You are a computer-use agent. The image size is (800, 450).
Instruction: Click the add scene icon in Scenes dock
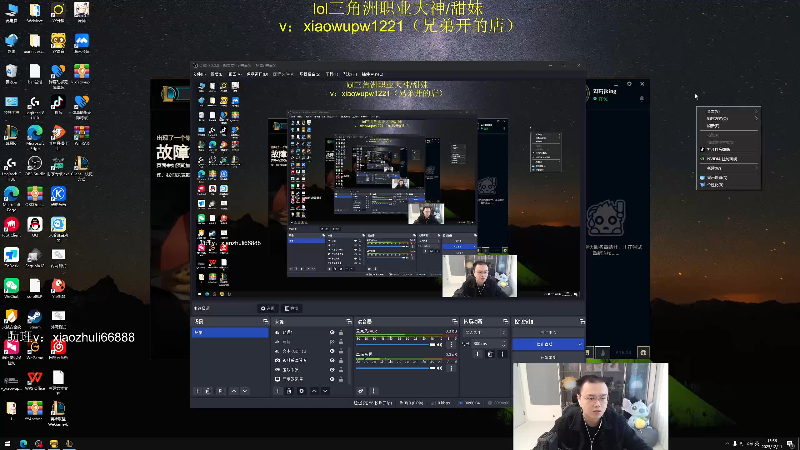pyautogui.click(x=197, y=391)
